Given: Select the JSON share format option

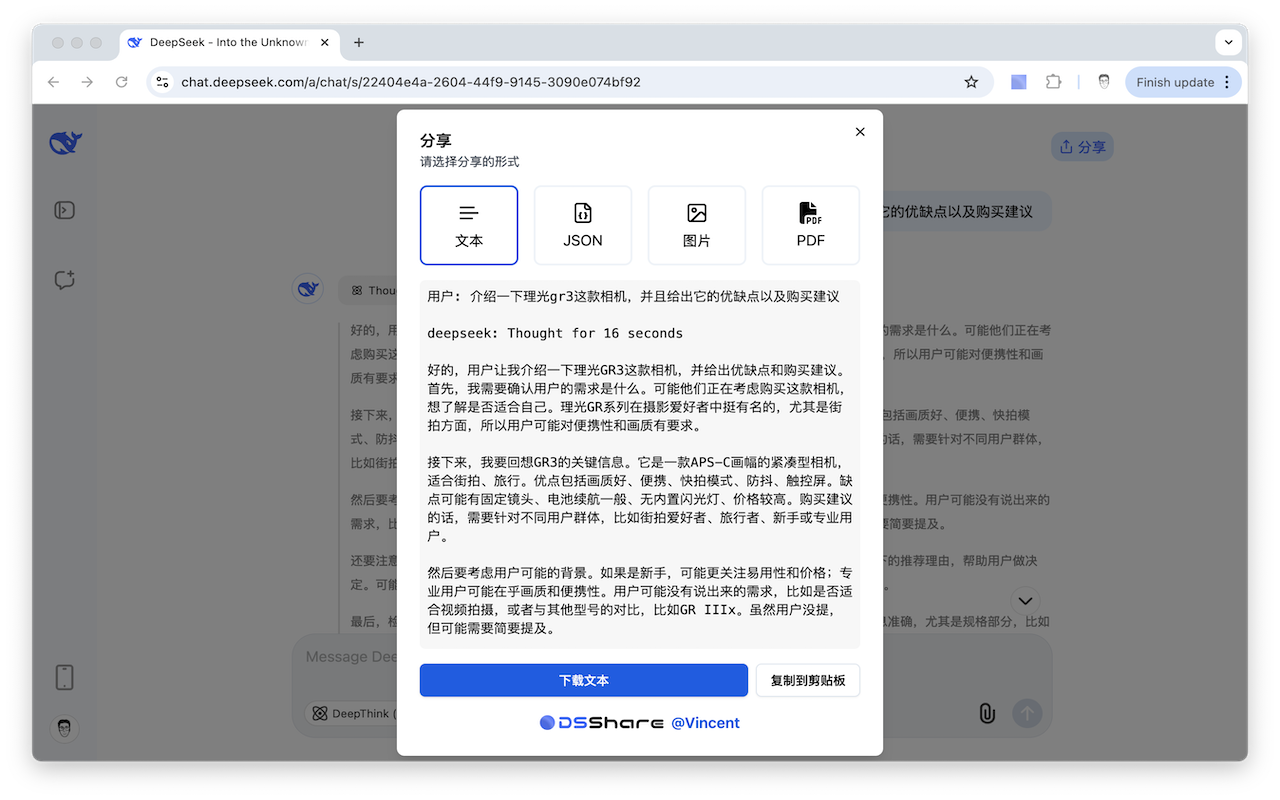Looking at the screenshot, I should pos(583,225).
